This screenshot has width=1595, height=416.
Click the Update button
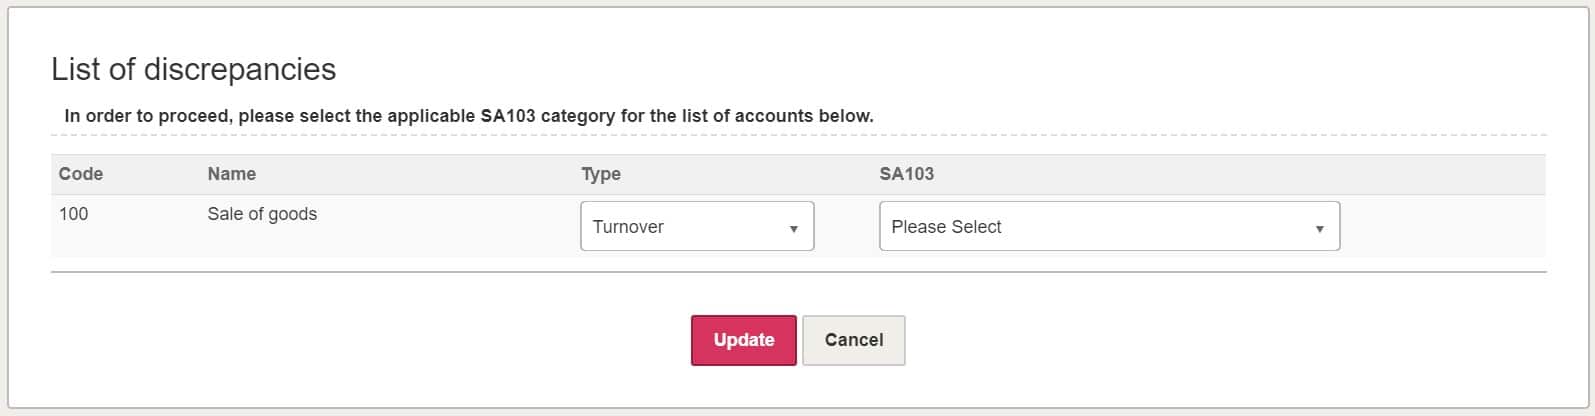point(743,340)
